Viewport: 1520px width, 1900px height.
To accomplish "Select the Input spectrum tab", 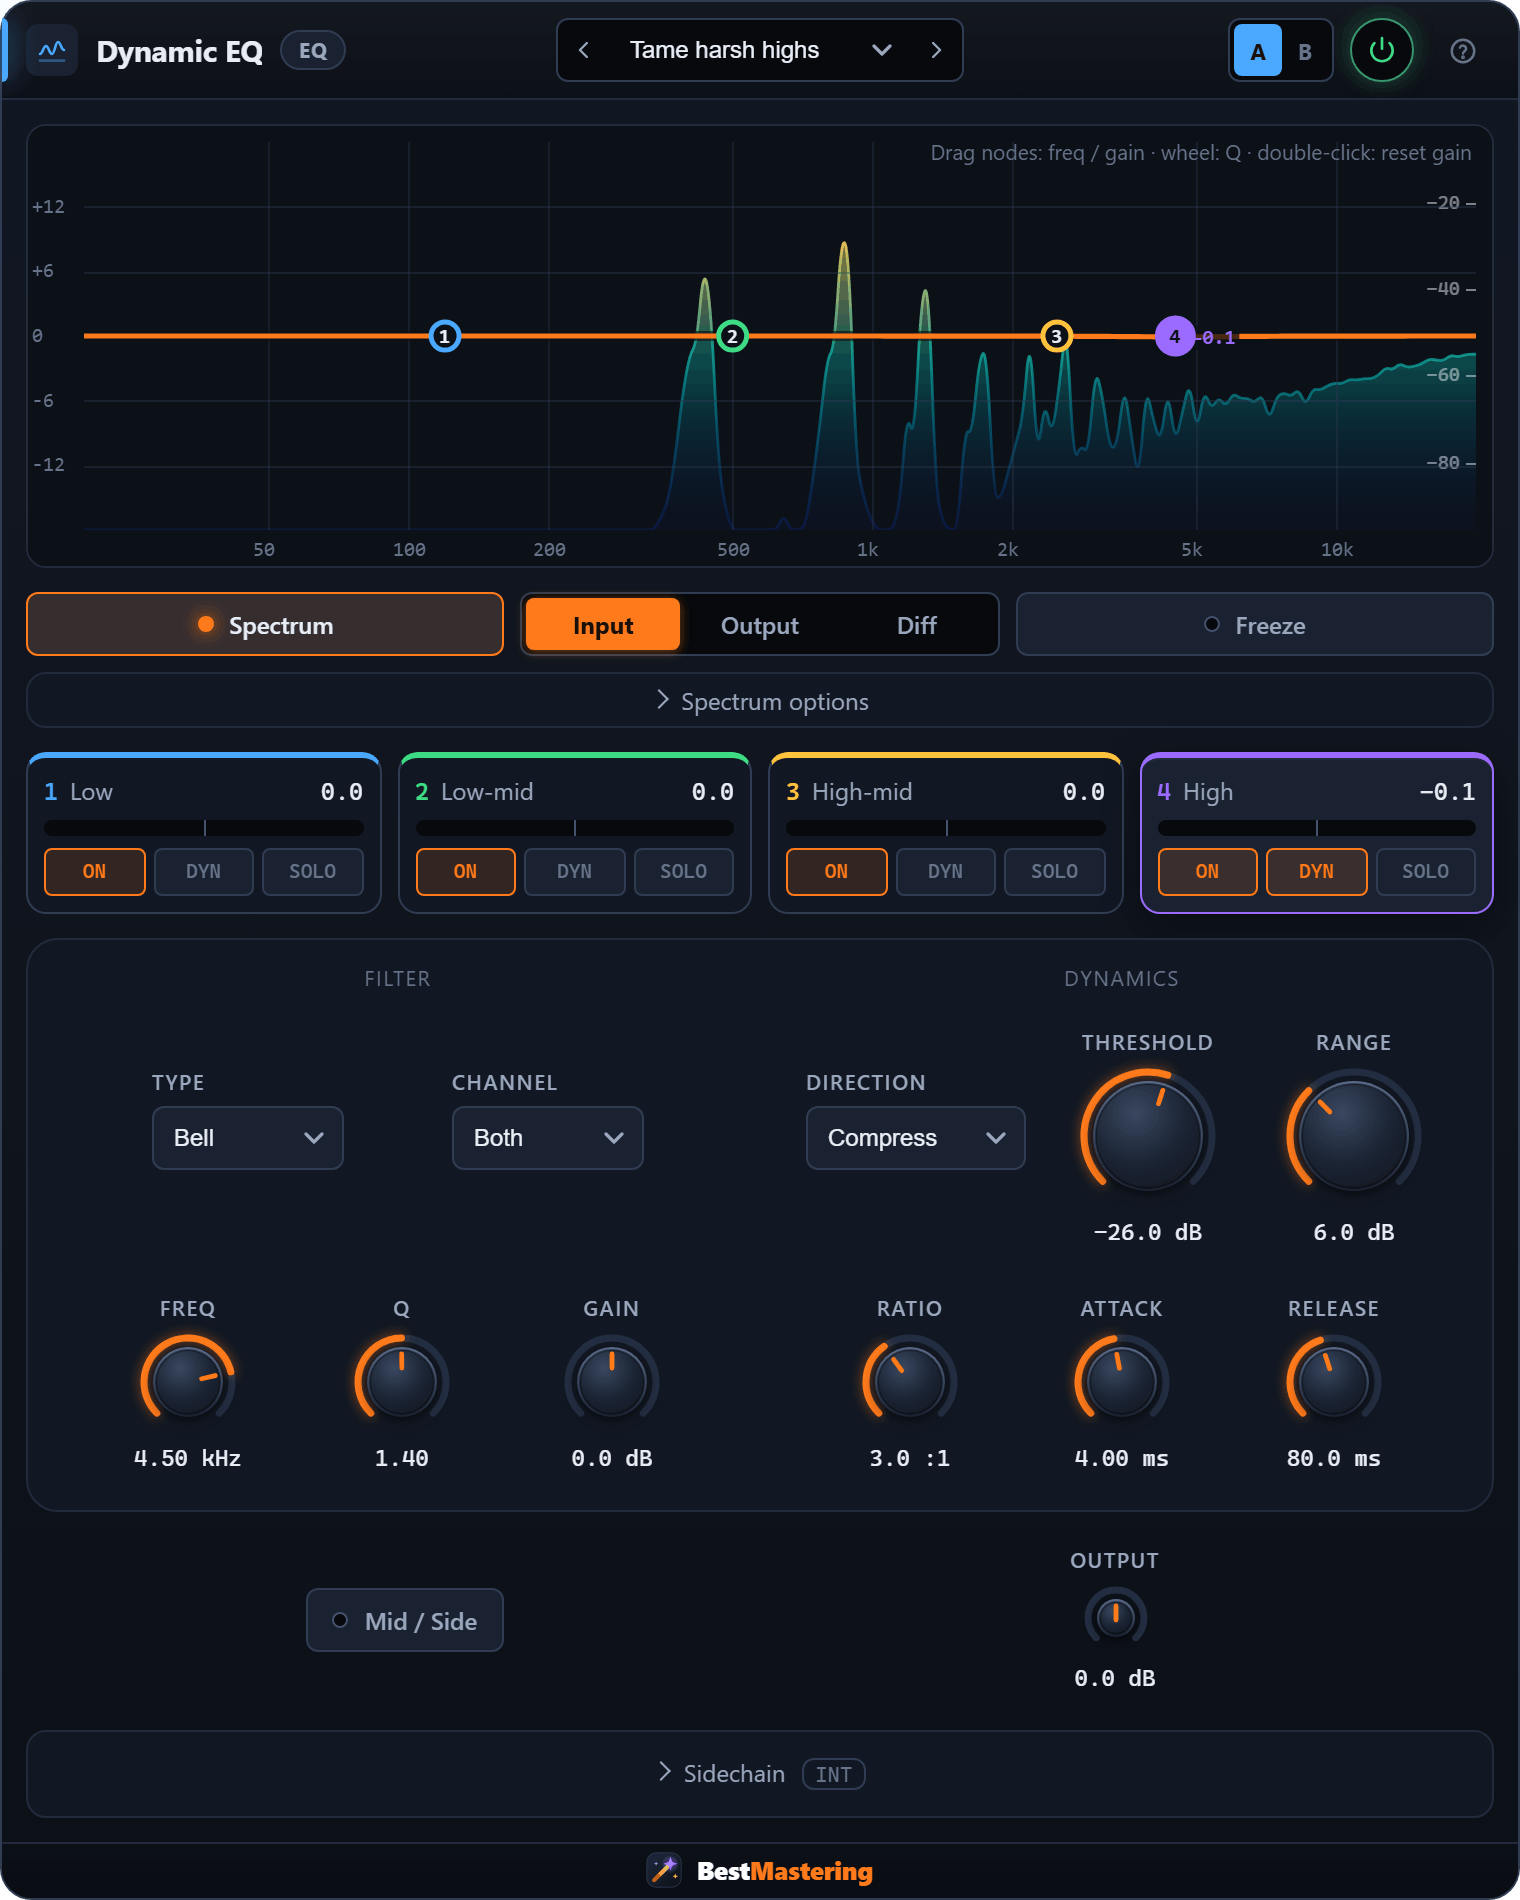I will click(603, 625).
